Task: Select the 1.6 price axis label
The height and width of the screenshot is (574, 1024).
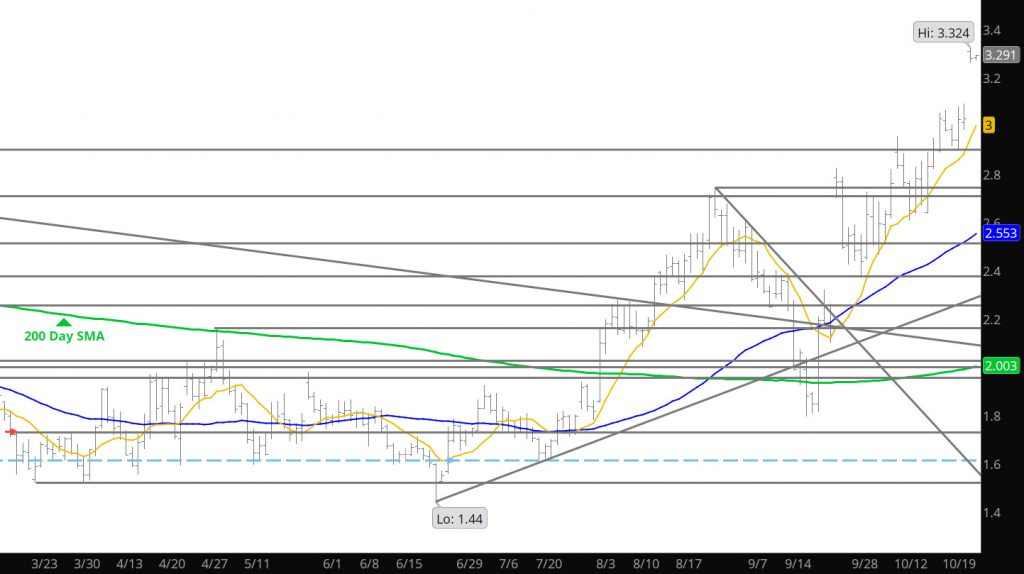Action: 993,465
